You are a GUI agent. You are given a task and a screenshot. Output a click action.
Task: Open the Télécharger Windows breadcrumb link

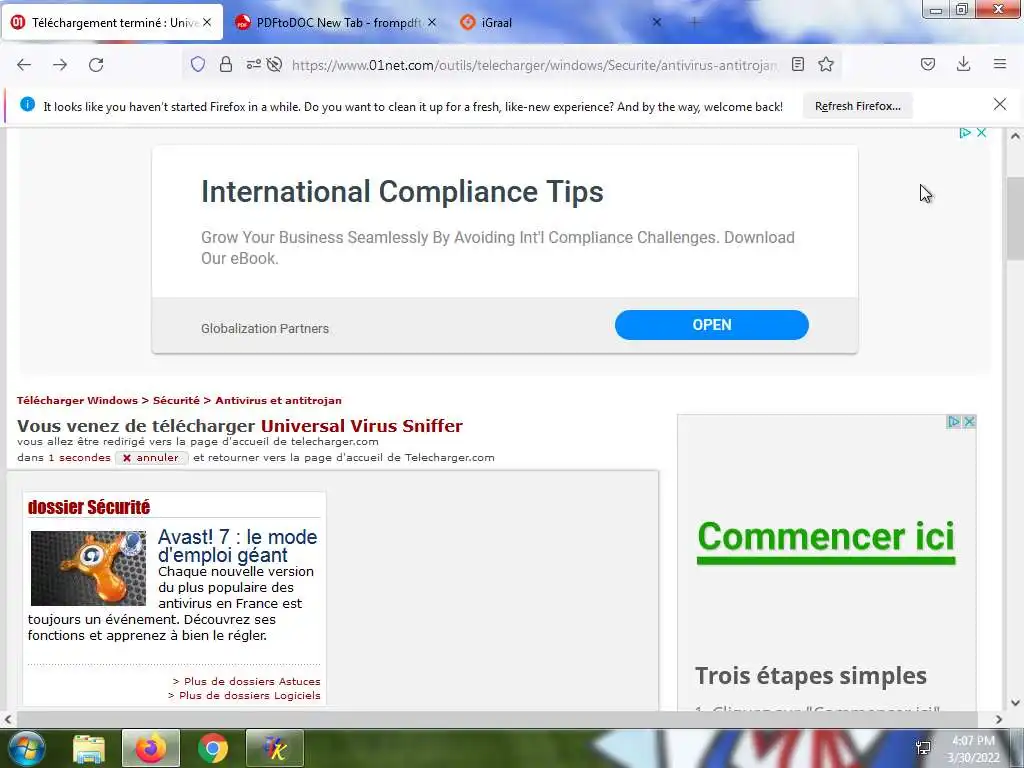[77, 400]
